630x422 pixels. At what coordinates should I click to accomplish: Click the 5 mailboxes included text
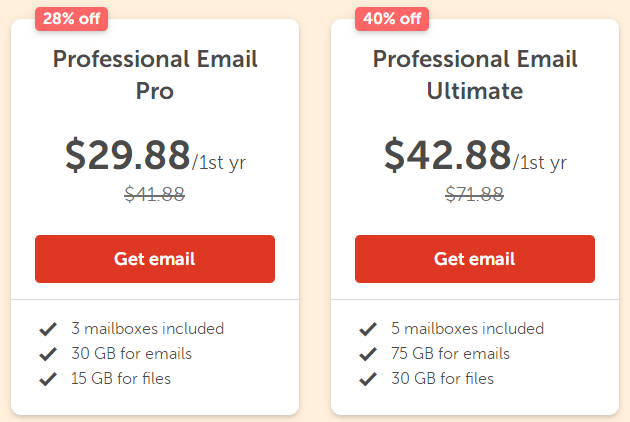467,328
